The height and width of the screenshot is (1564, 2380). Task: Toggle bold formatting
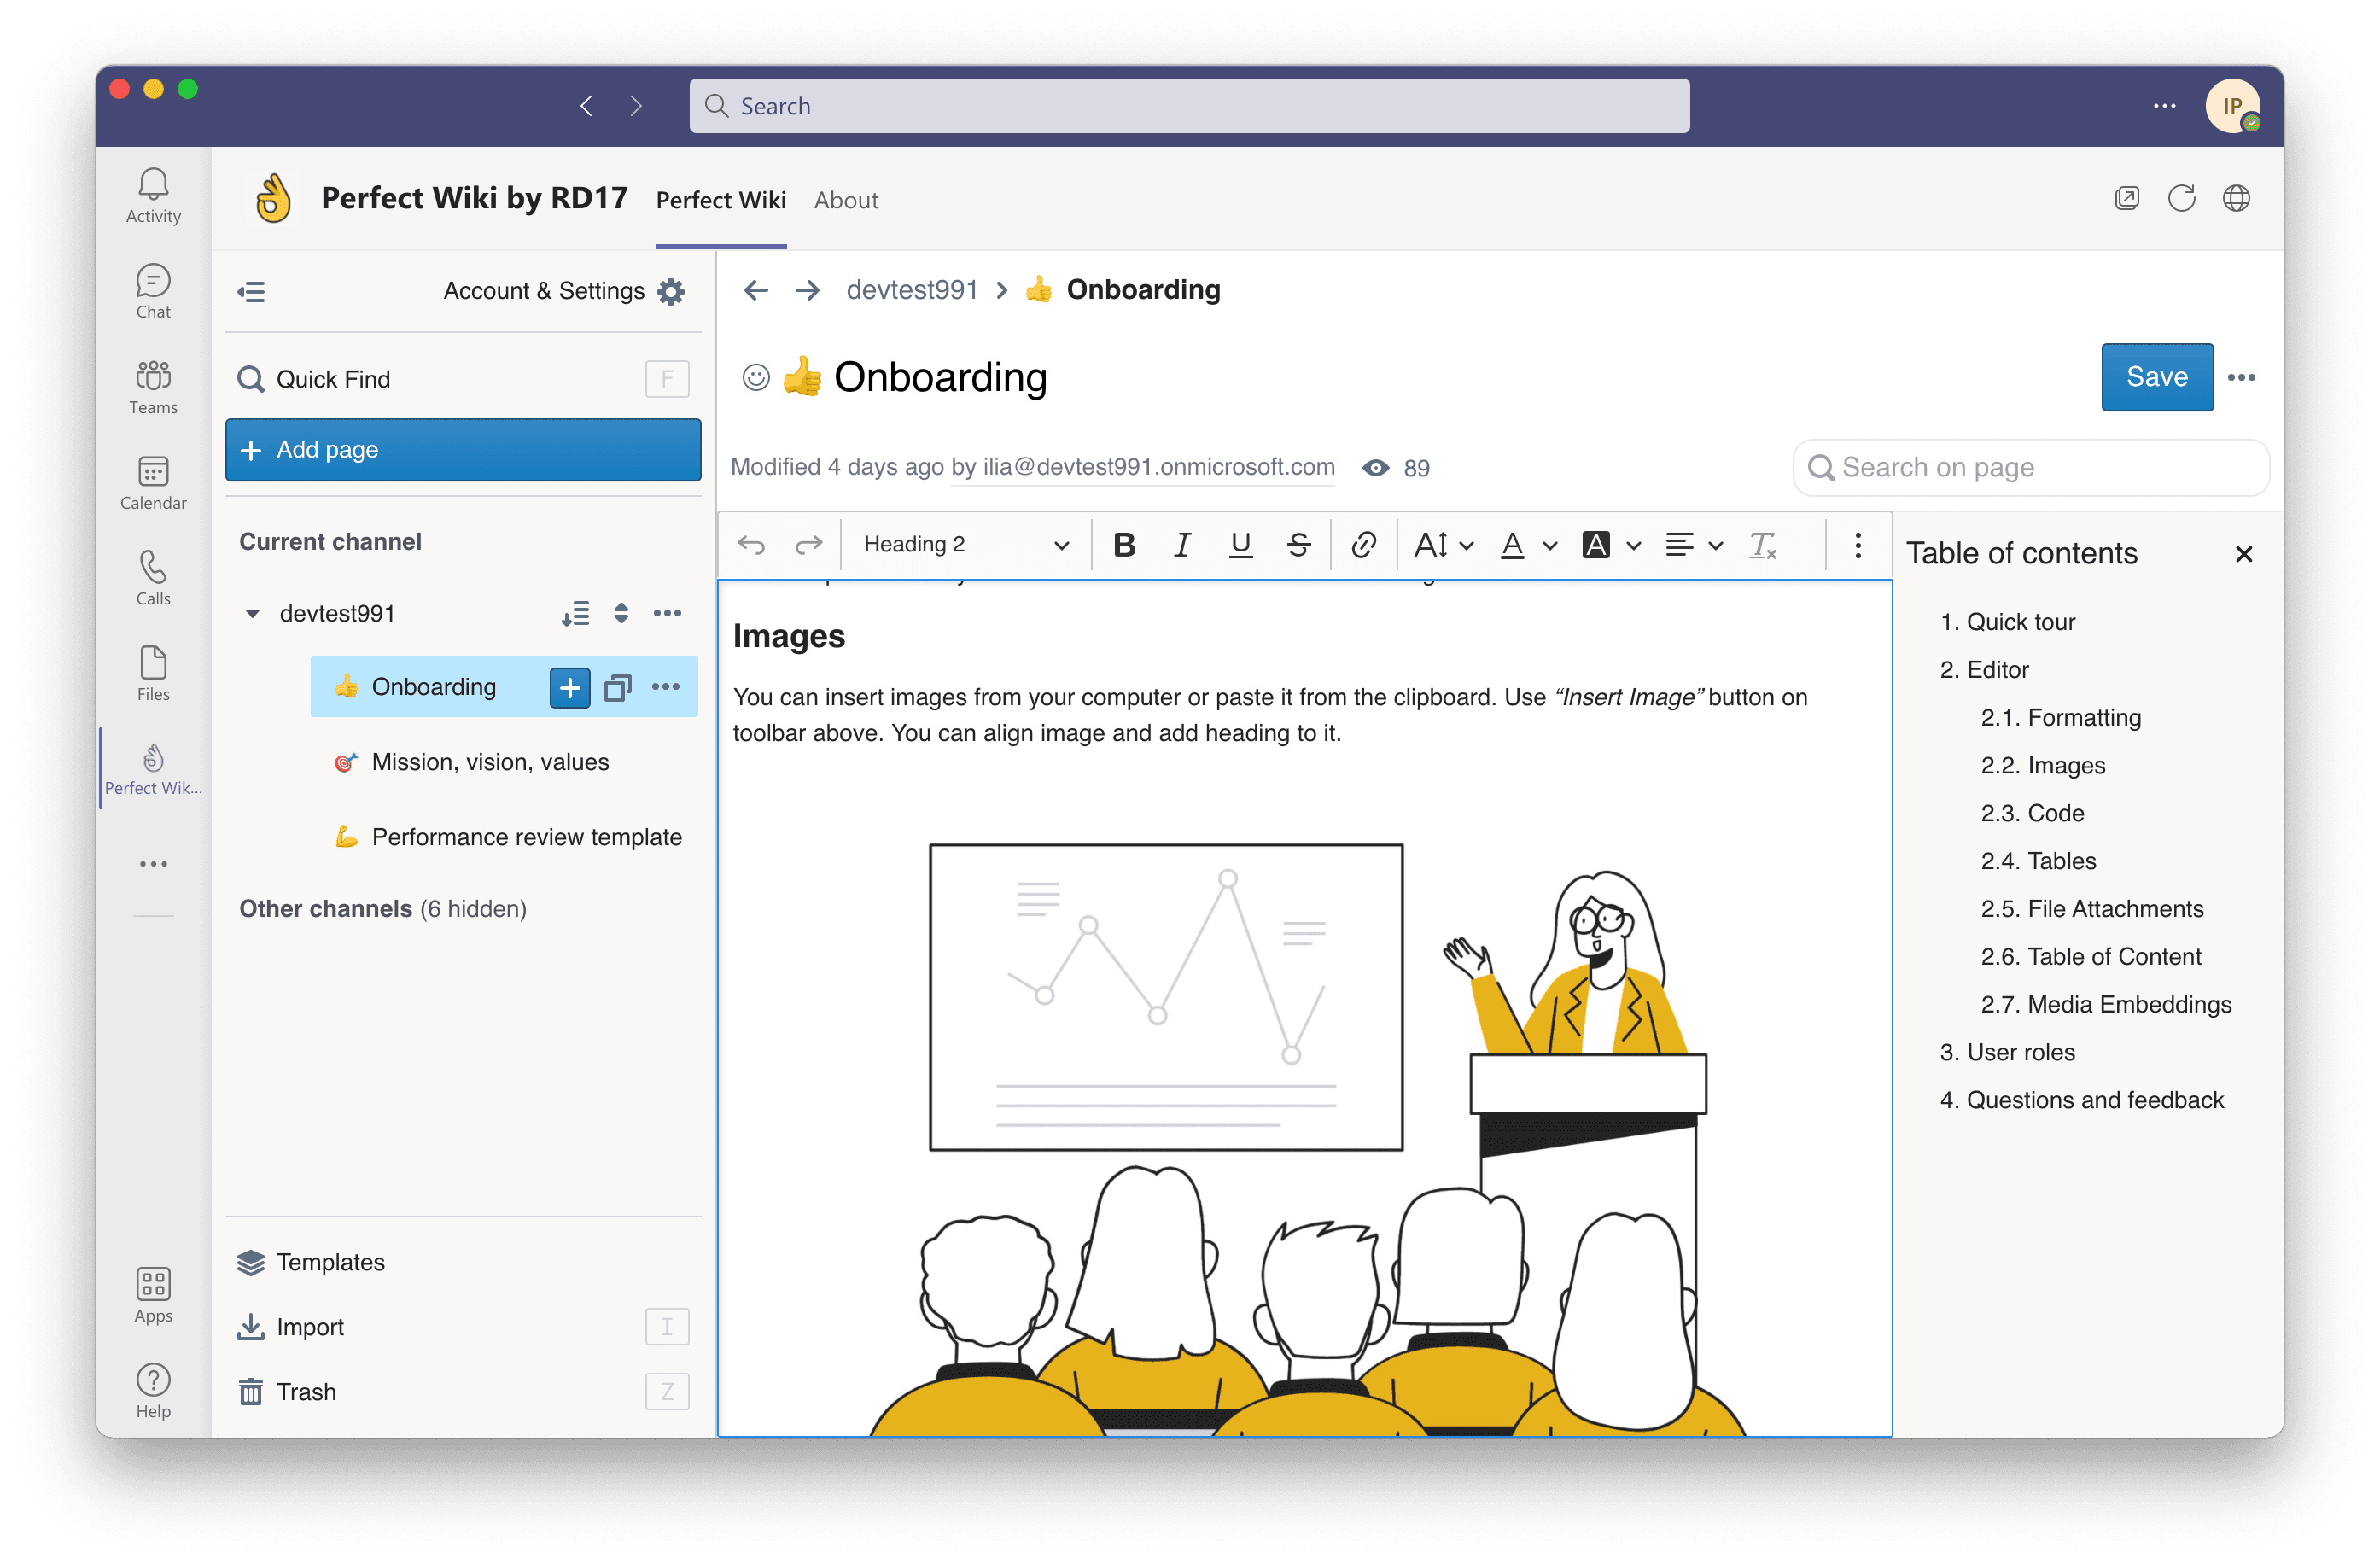click(1124, 544)
